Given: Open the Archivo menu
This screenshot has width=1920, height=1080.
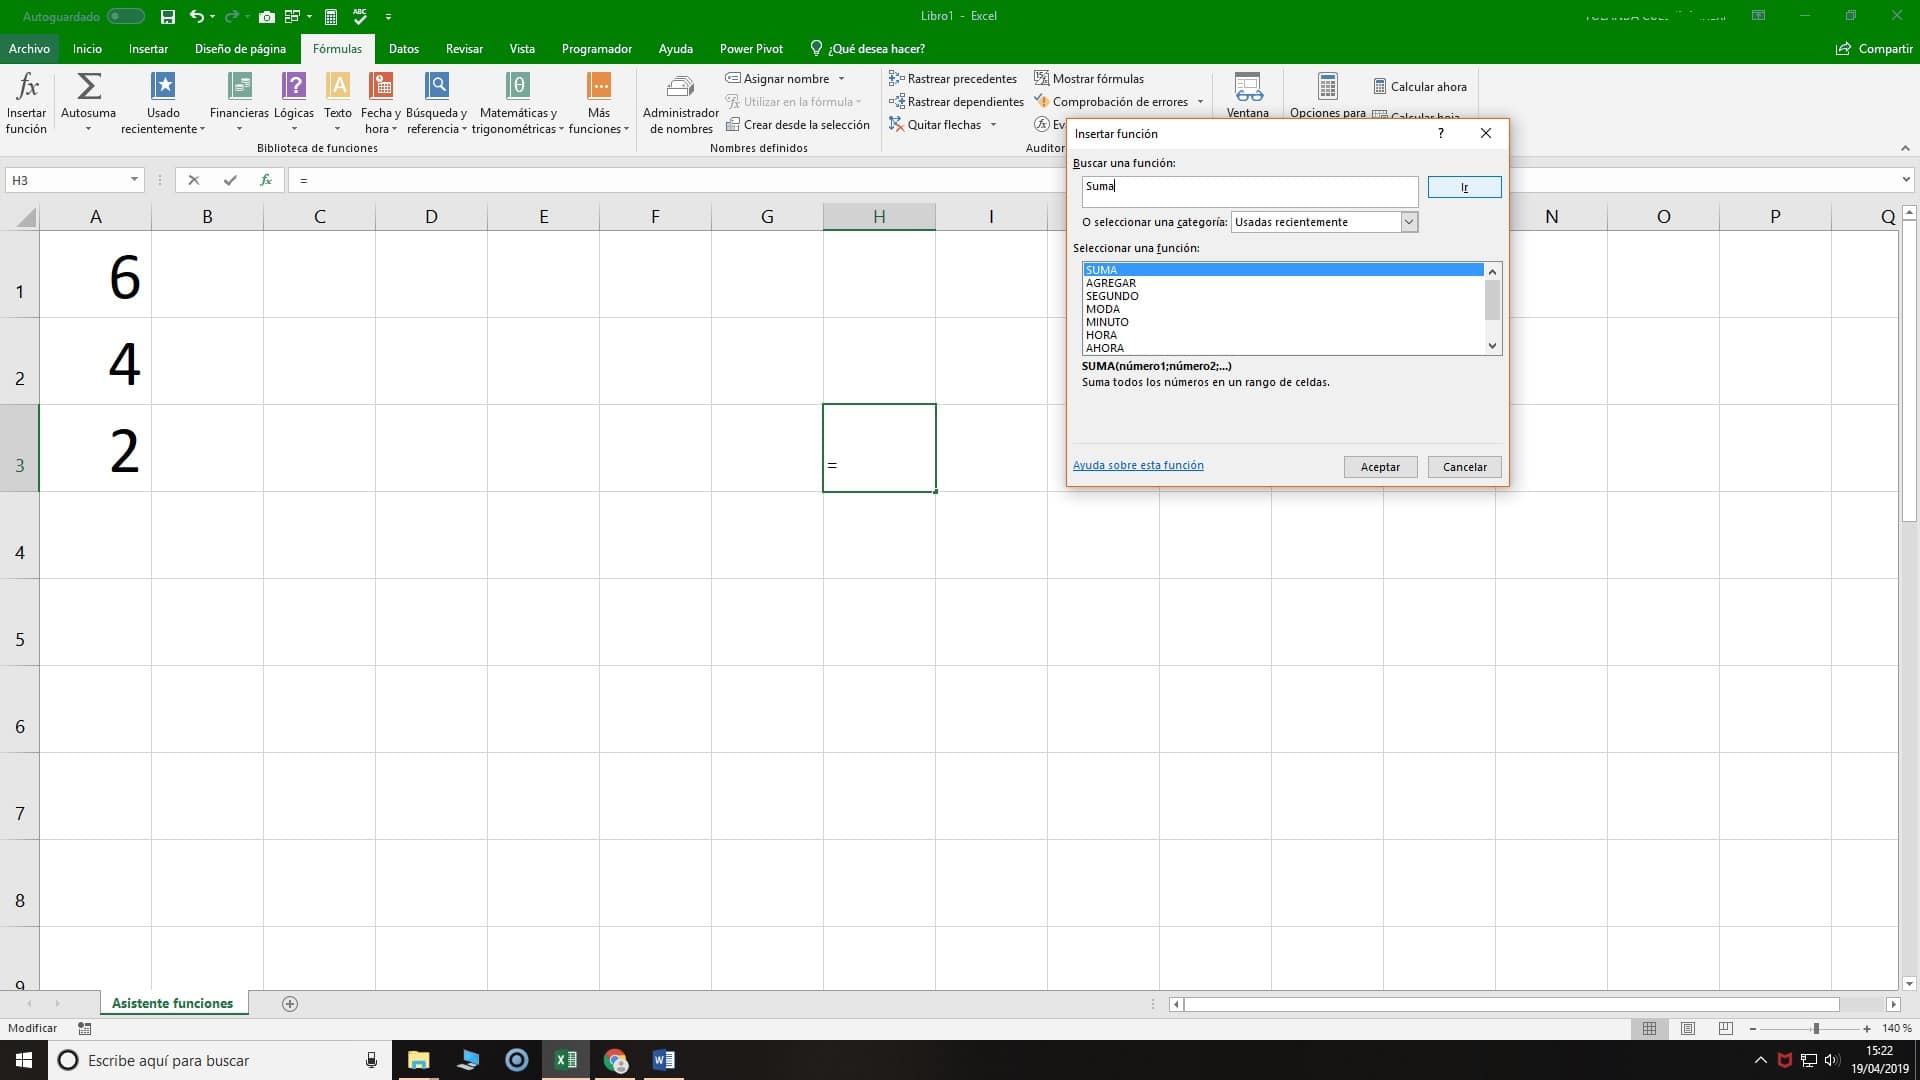Looking at the screenshot, I should [29, 48].
